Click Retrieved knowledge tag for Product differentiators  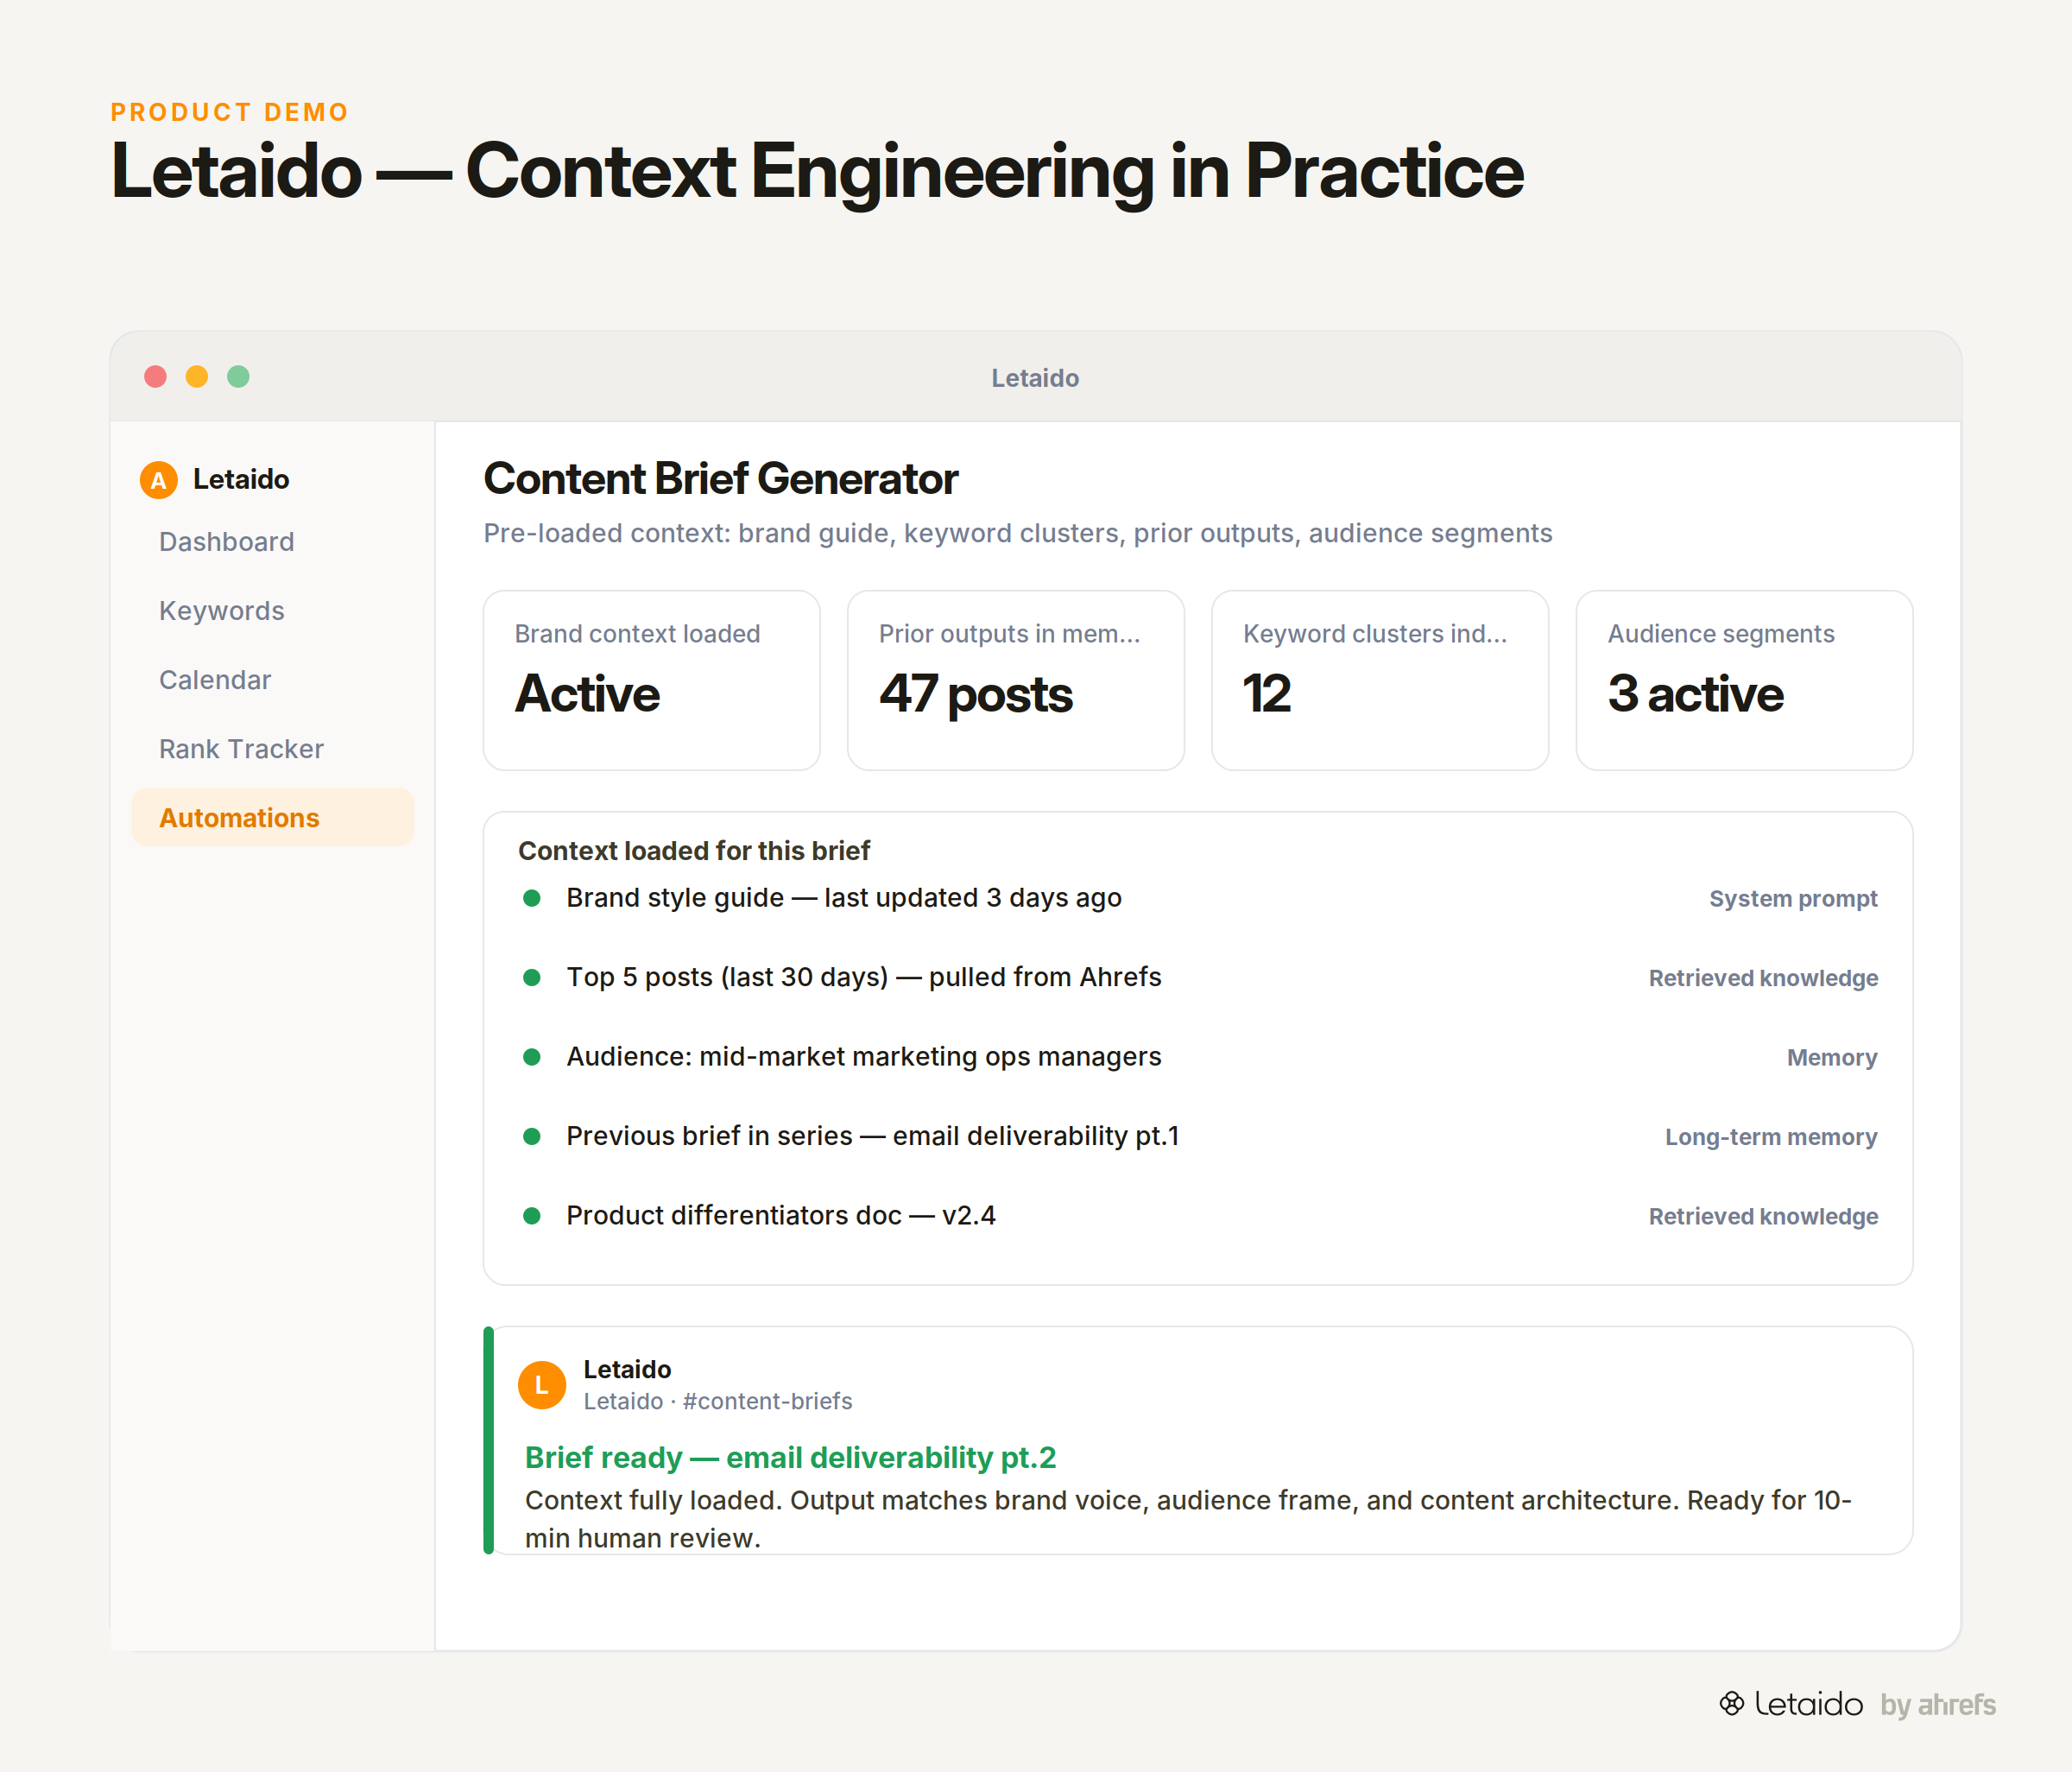tap(1763, 1217)
